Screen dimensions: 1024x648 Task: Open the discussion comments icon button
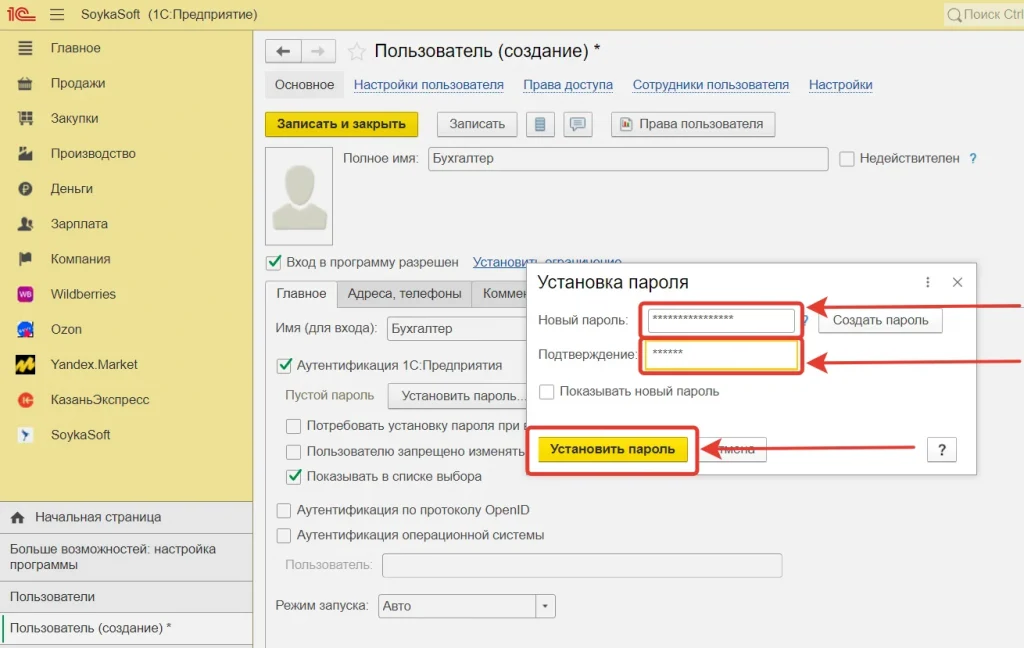pyautogui.click(x=577, y=124)
